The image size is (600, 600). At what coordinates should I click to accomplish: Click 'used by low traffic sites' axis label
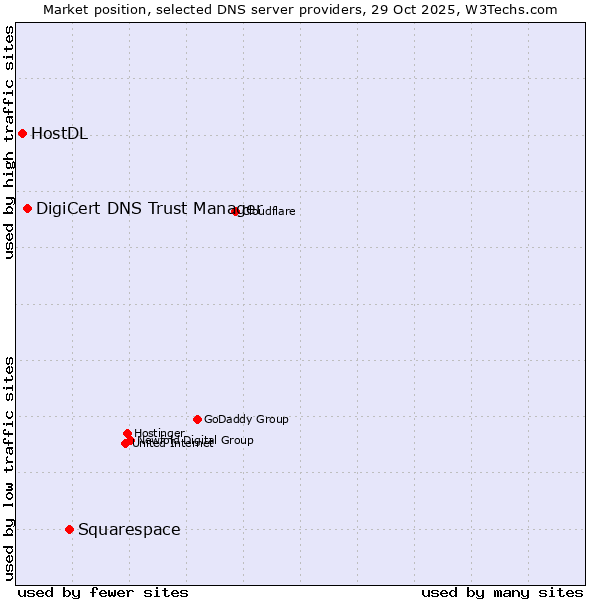pyautogui.click(x=9, y=468)
